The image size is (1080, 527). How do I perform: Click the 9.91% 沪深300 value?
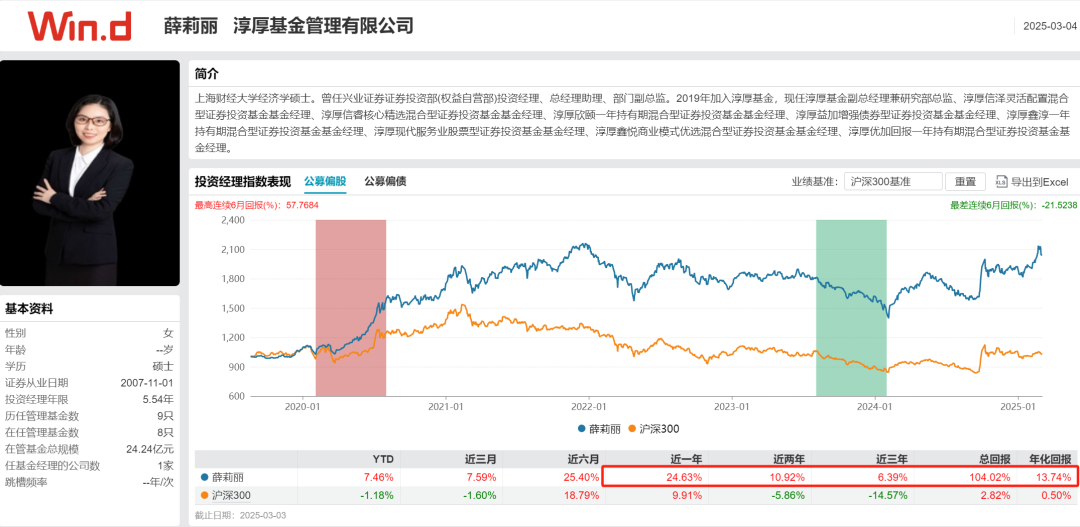(687, 495)
